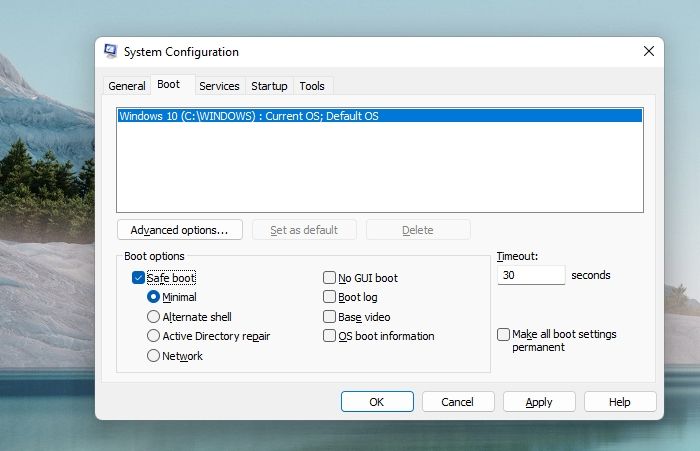Switch to the General tab
The height and width of the screenshot is (451, 700).
pos(127,86)
